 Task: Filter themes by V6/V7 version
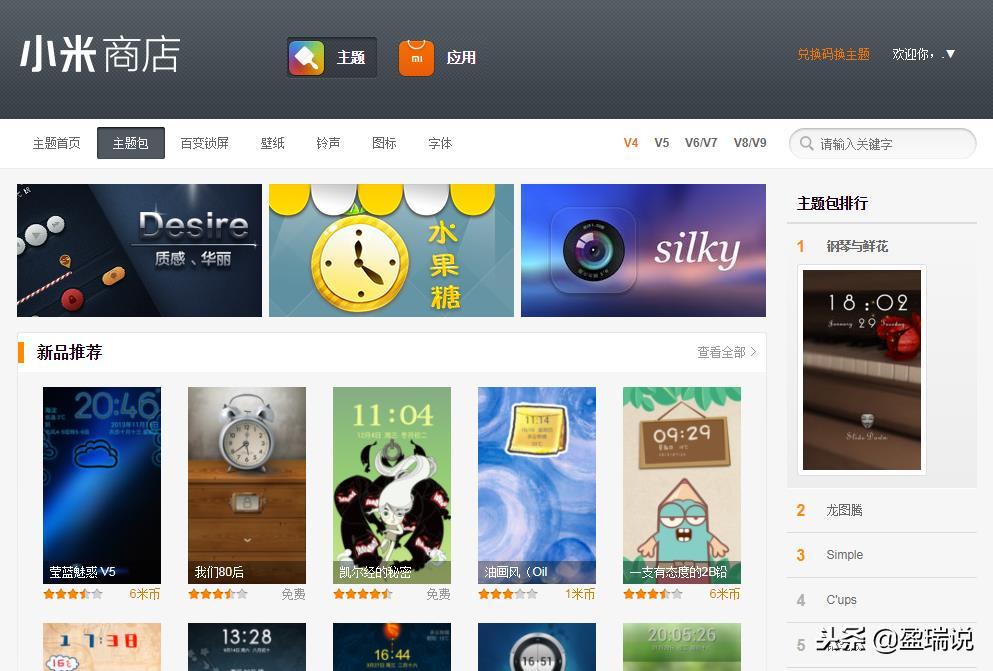click(x=701, y=143)
